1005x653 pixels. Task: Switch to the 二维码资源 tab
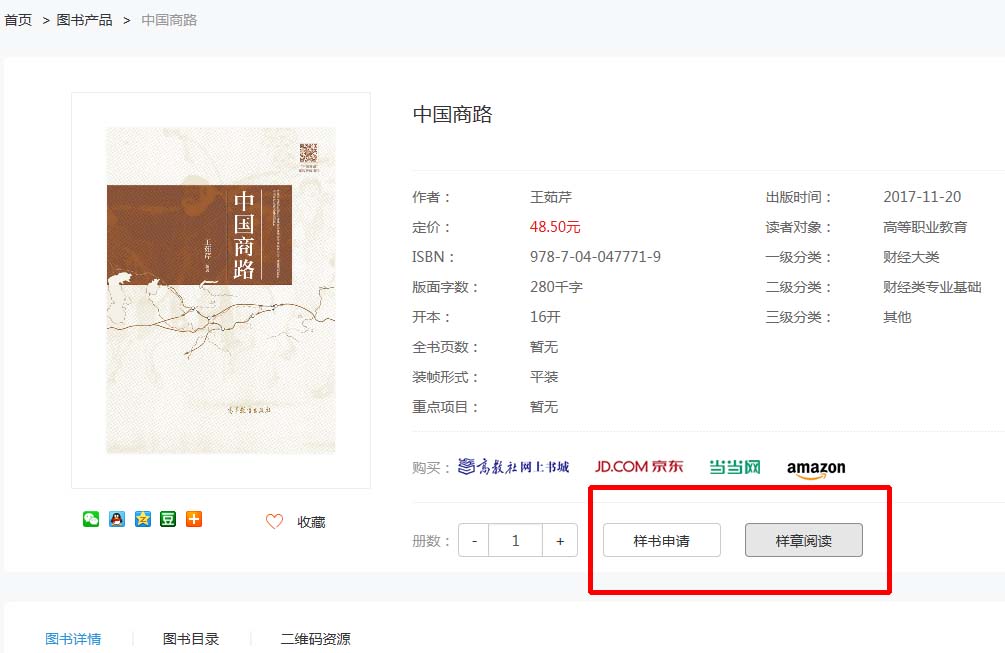click(315, 639)
